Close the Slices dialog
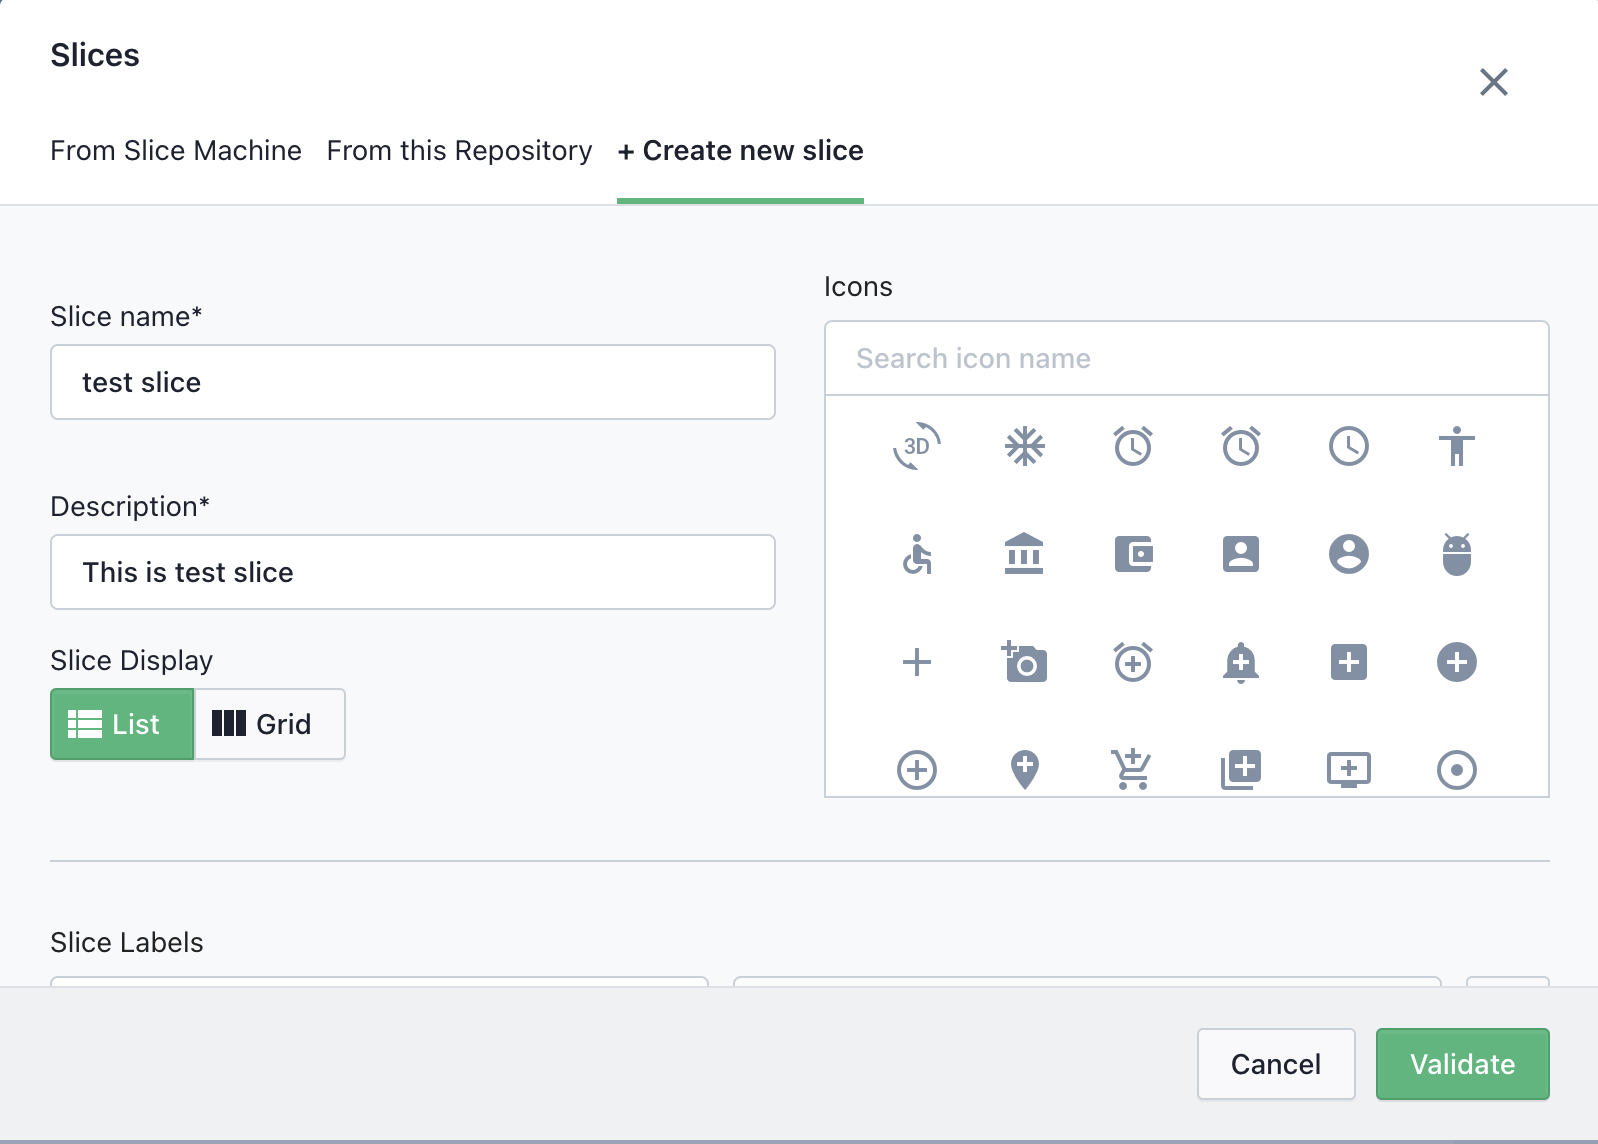This screenshot has width=1598, height=1144. coord(1493,82)
